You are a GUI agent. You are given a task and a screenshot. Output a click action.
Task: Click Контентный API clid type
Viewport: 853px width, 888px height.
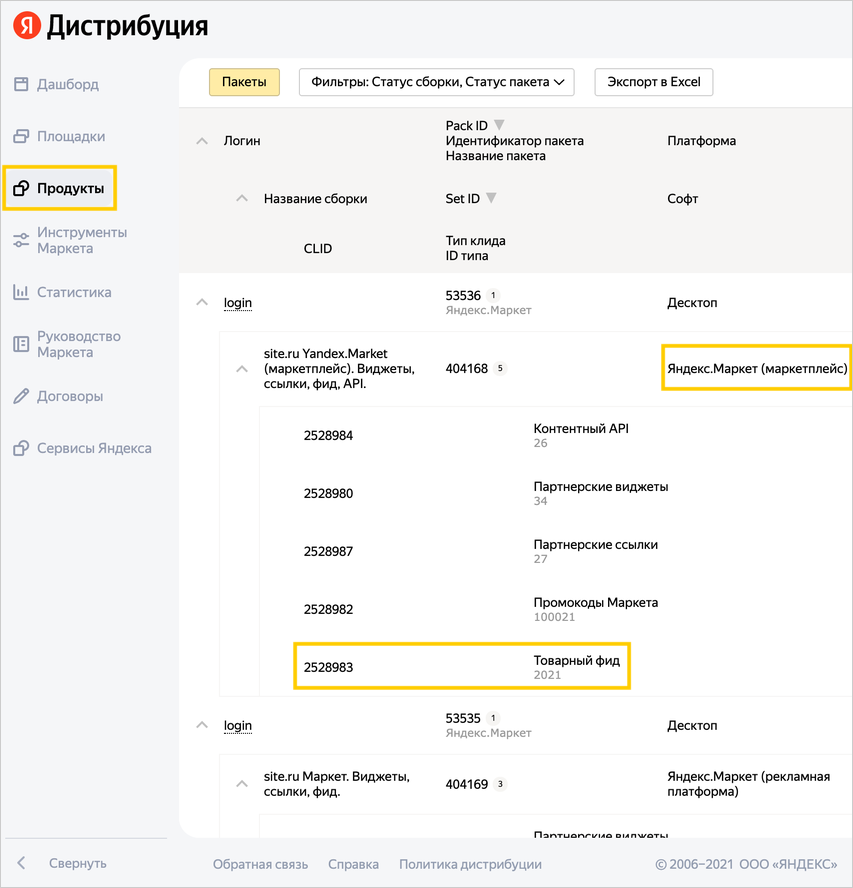pos(581,429)
